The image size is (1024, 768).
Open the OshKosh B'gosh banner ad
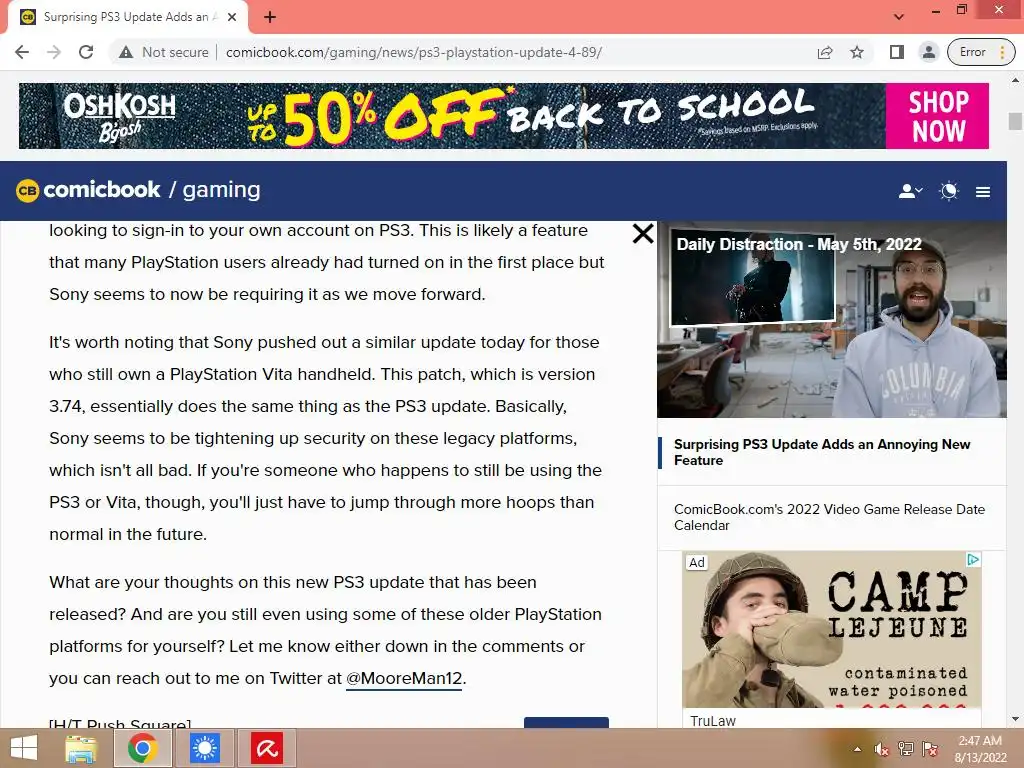tap(504, 116)
